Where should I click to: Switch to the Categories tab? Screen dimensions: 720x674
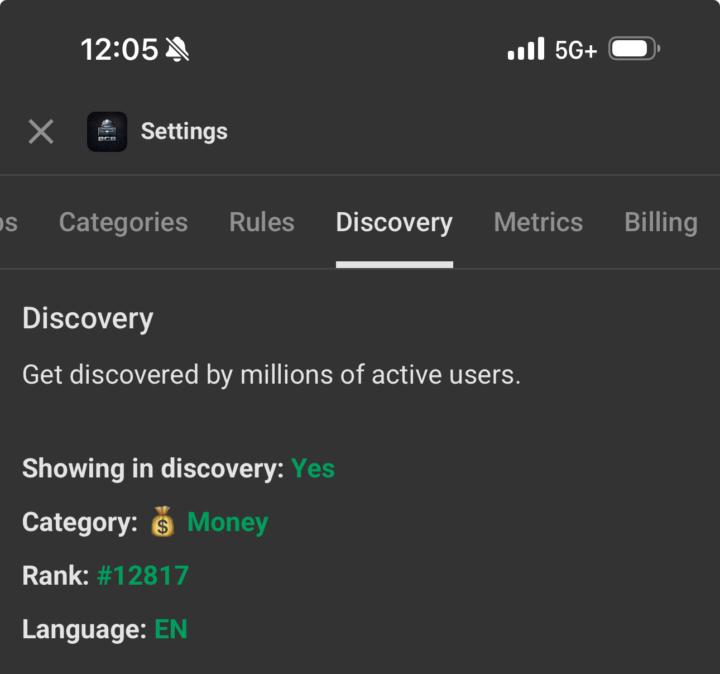coord(123,222)
